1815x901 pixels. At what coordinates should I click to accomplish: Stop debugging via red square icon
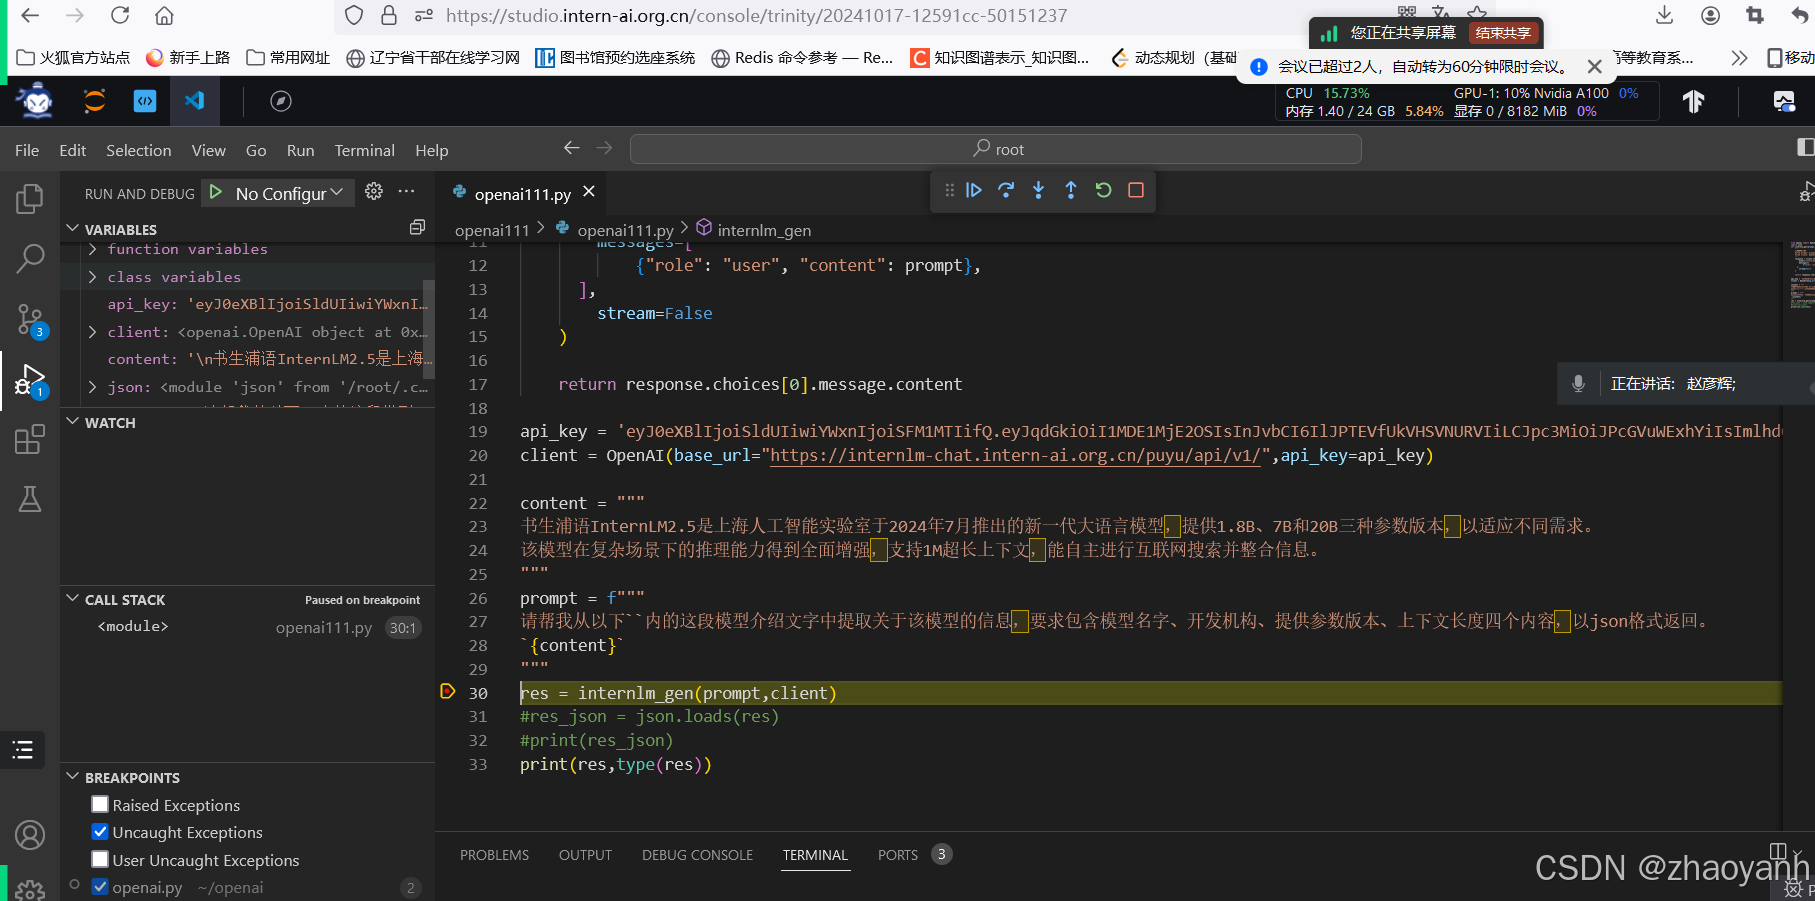1135,190
